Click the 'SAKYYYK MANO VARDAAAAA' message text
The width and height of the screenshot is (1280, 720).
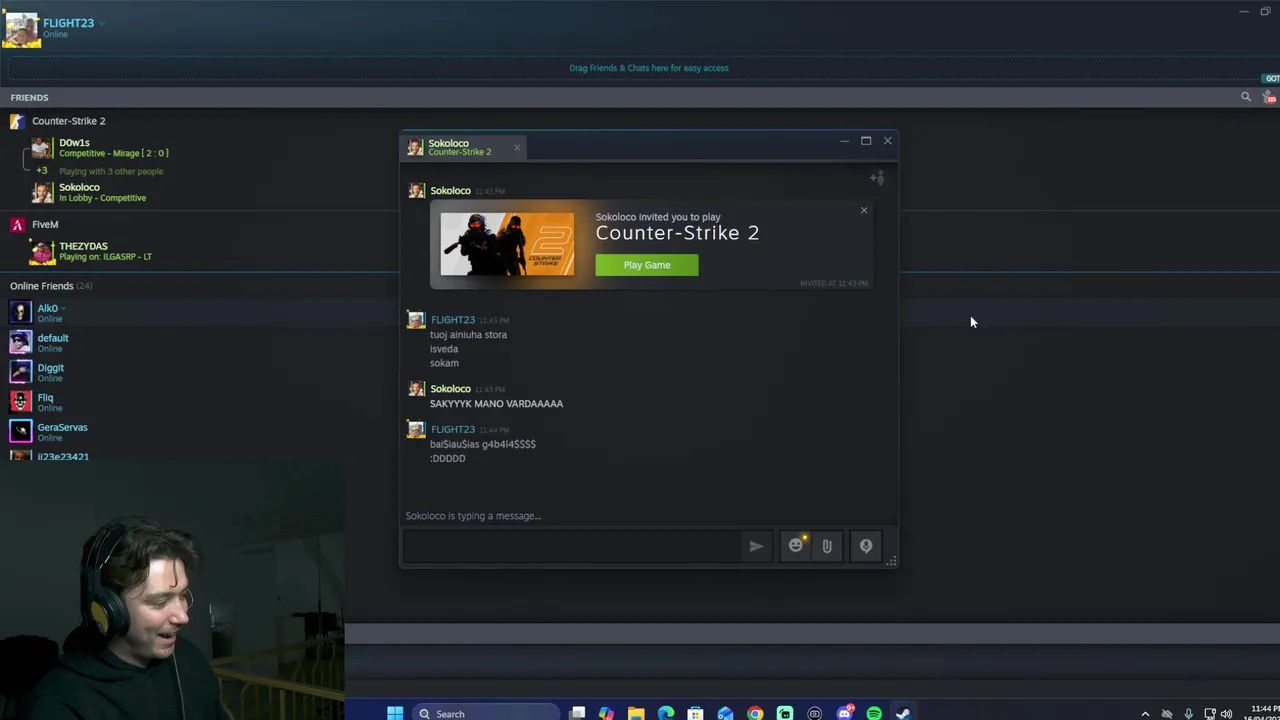click(496, 404)
